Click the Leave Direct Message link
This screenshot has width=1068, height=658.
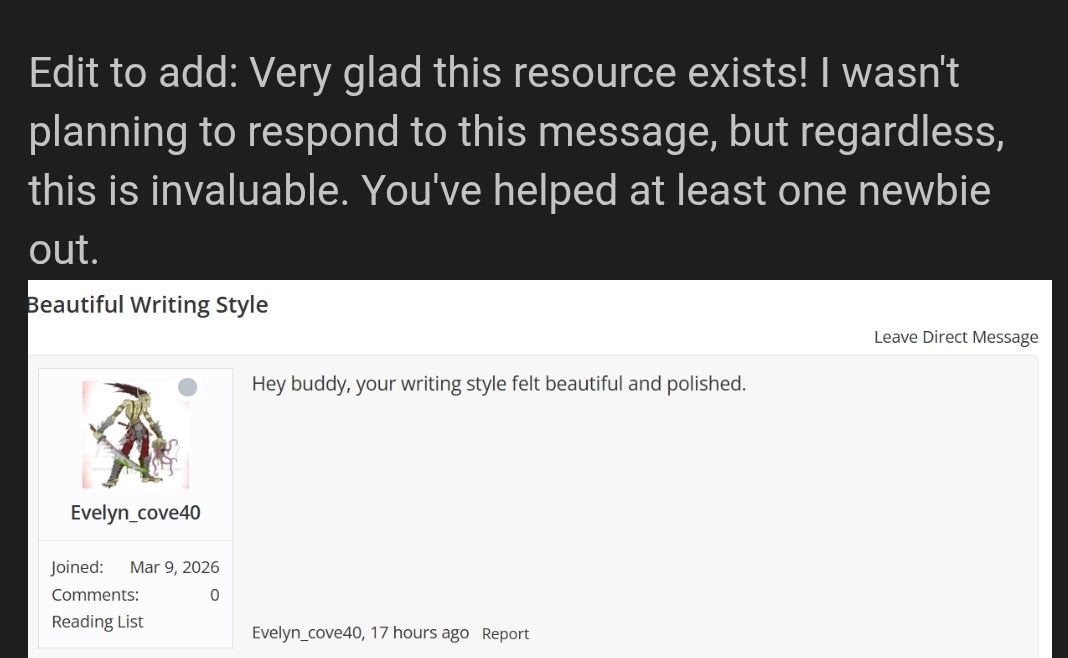pyautogui.click(x=955, y=337)
